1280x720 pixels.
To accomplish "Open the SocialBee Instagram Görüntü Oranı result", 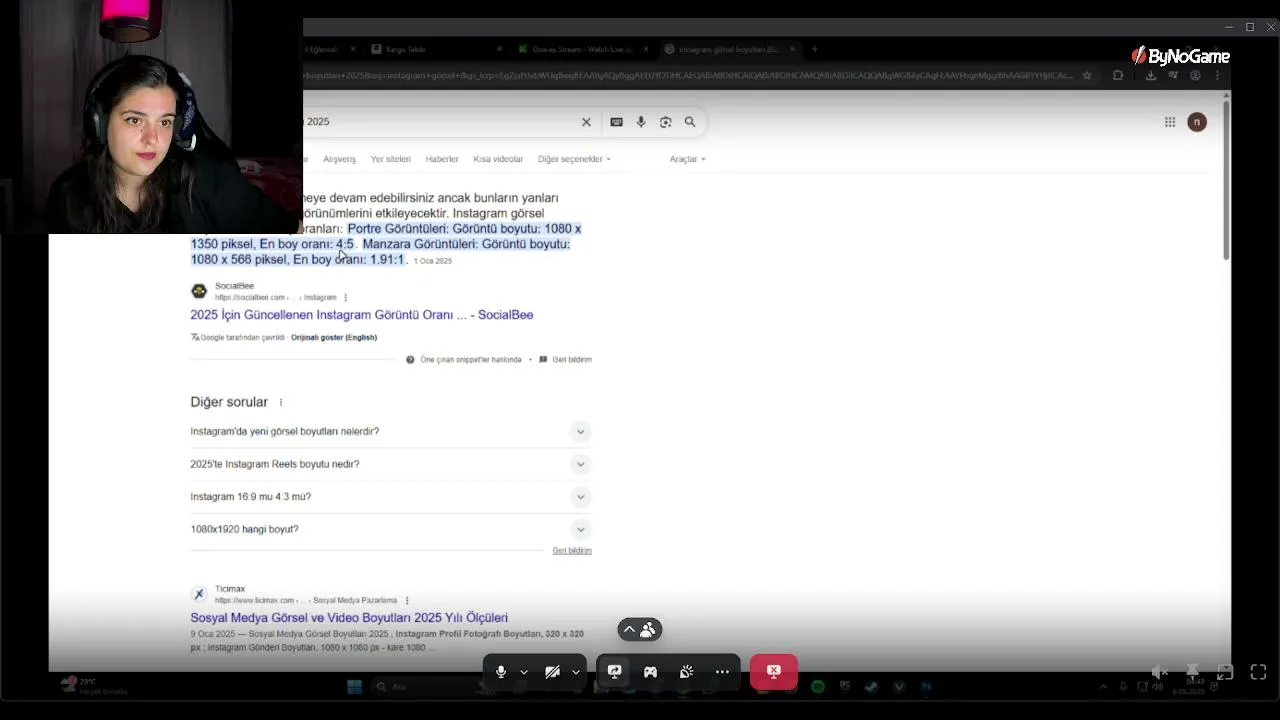I will (362, 315).
